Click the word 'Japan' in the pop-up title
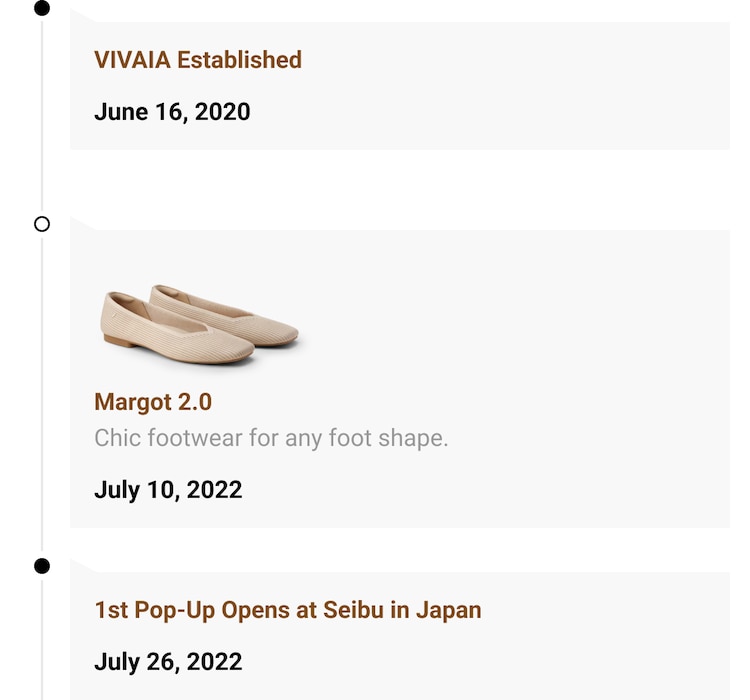This screenshot has width=750, height=700. point(448,610)
